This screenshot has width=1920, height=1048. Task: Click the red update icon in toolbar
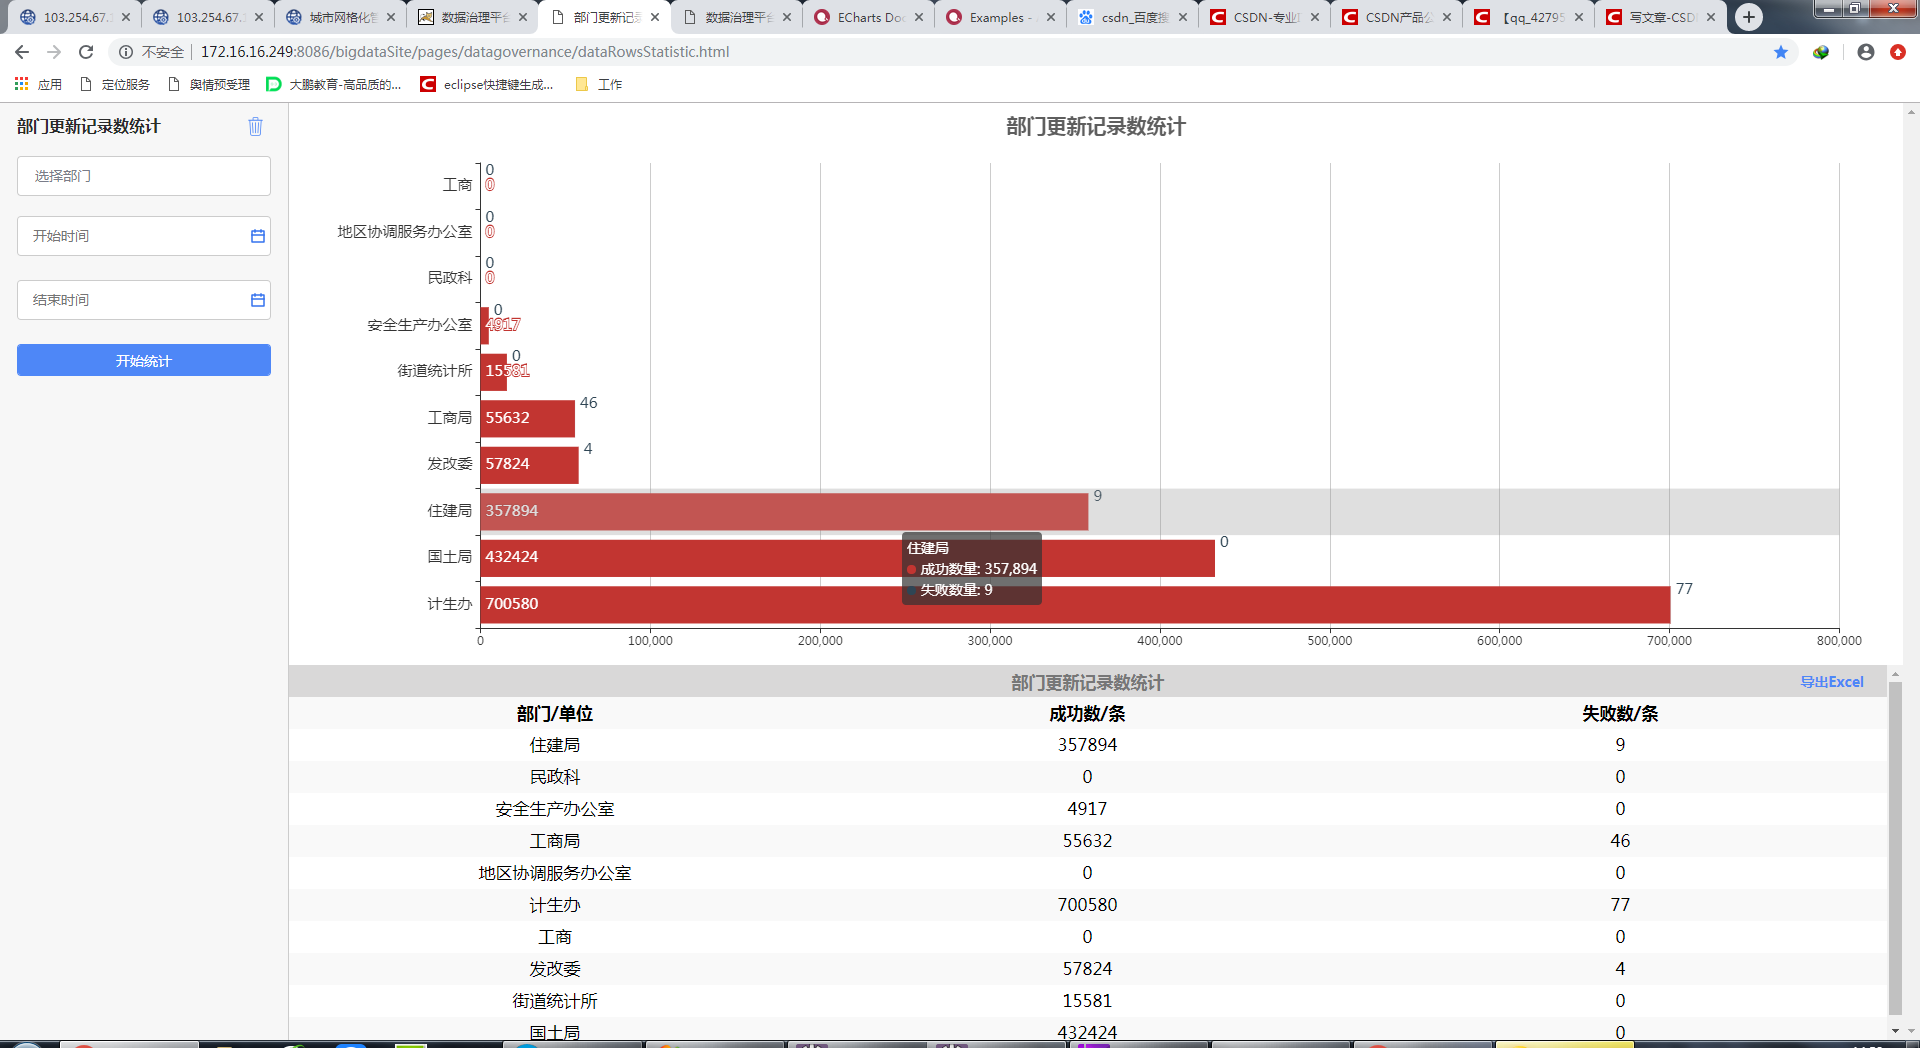(x=1898, y=52)
